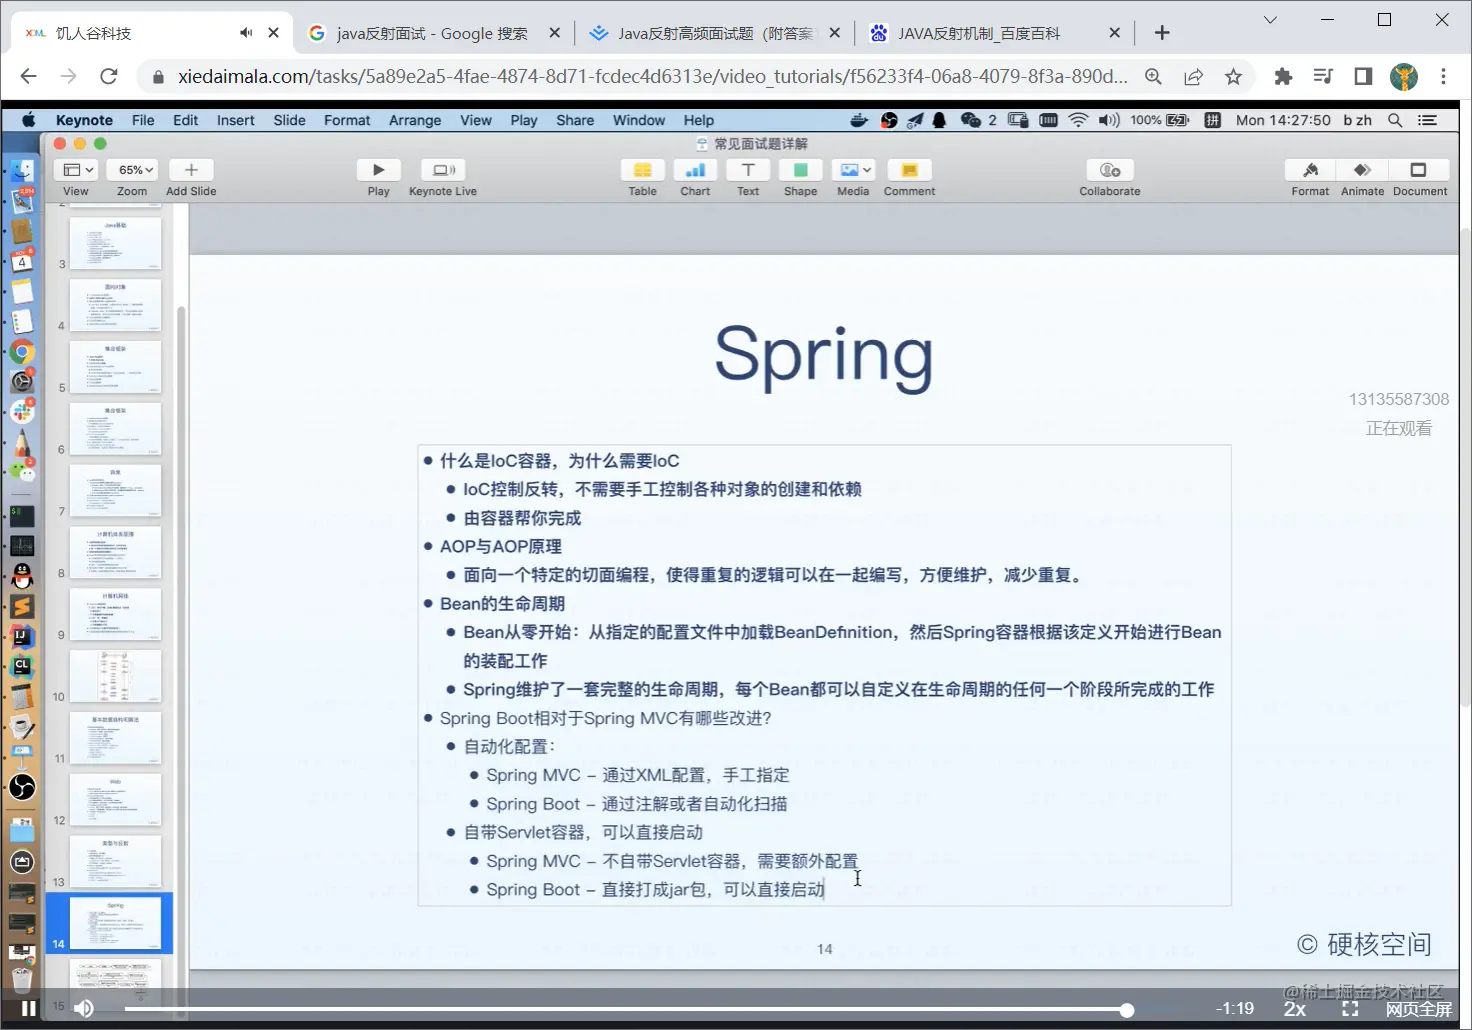Click the browser address bar URL
The width and height of the screenshot is (1472, 1030).
coord(652,77)
